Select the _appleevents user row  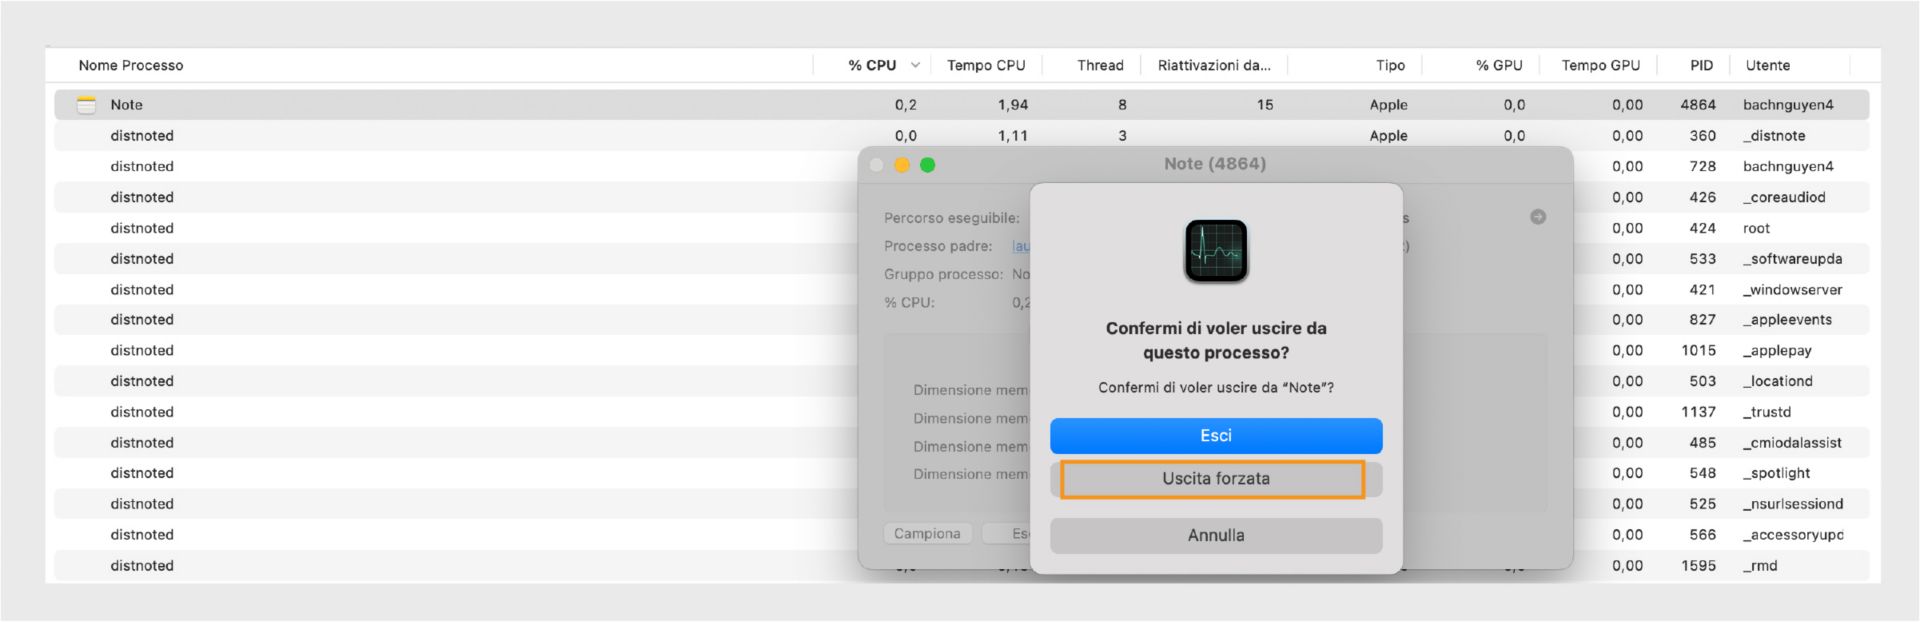tap(961, 320)
